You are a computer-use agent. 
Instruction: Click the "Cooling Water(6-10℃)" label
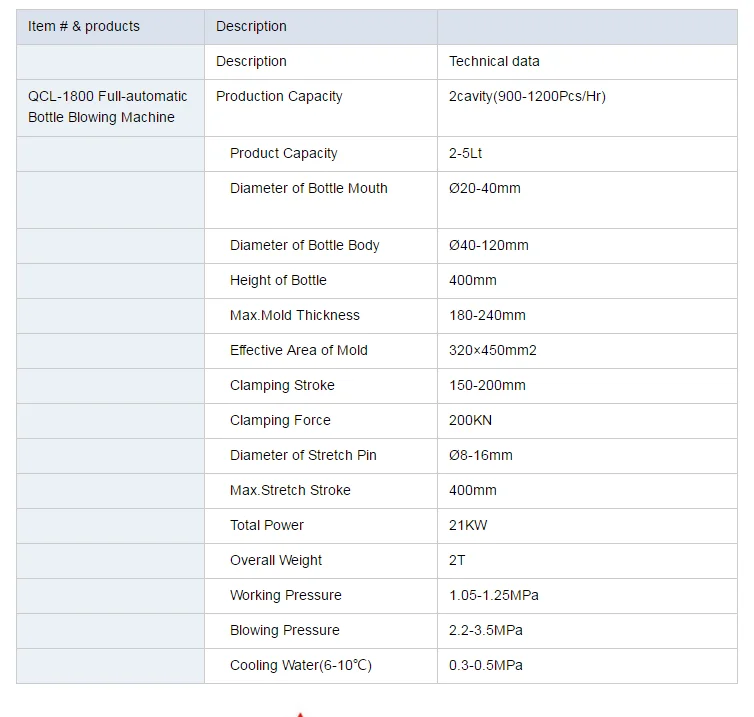point(301,665)
